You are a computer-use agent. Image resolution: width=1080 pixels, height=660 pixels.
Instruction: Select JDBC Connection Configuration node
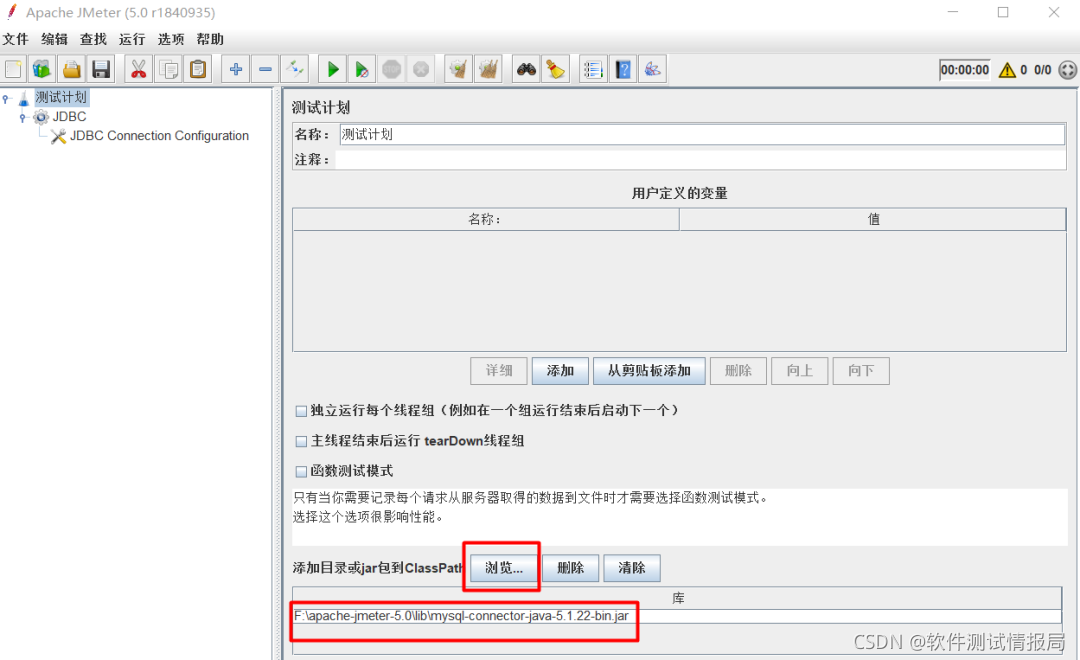[159, 136]
